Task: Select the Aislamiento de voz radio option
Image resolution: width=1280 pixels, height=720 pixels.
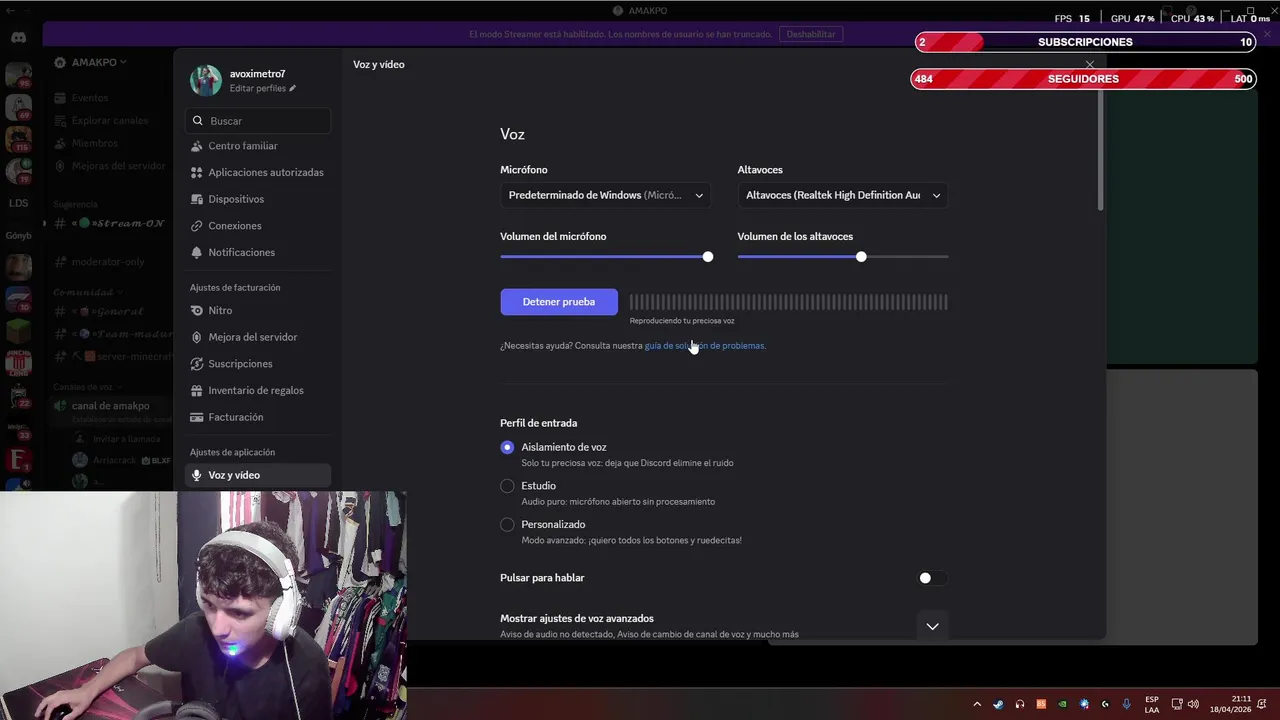Action: [507, 447]
